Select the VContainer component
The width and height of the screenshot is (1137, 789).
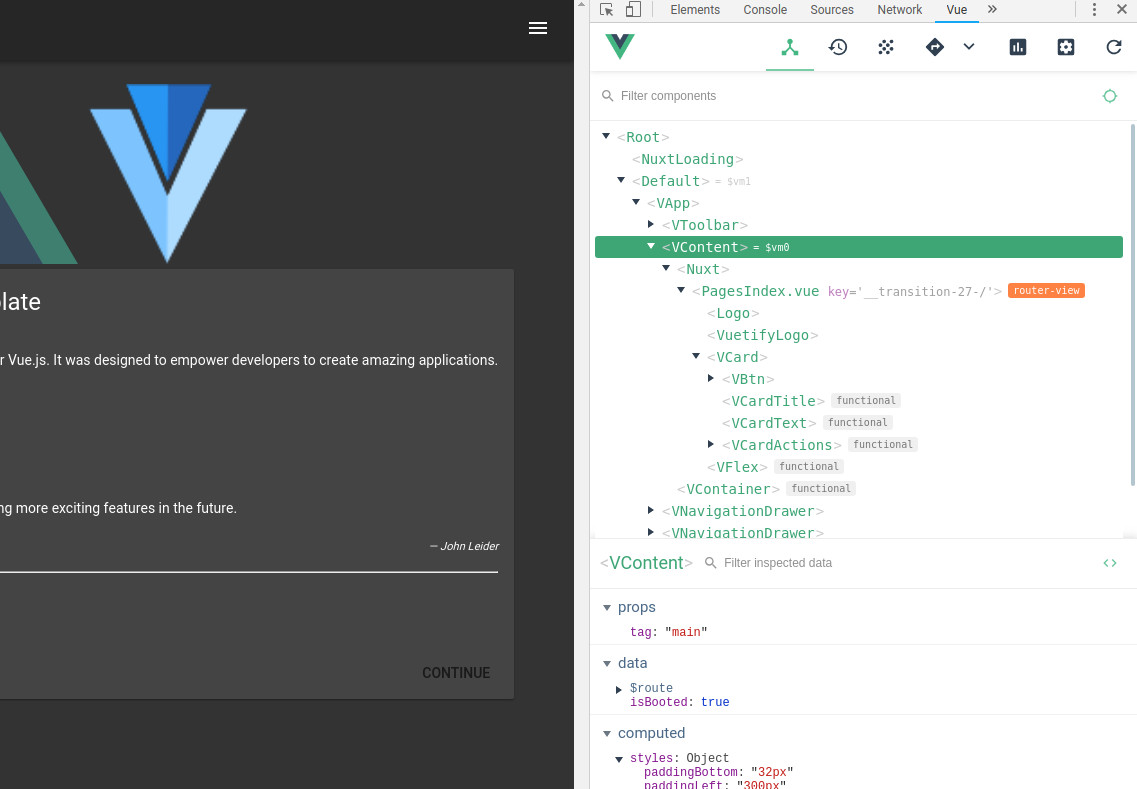(x=728, y=489)
